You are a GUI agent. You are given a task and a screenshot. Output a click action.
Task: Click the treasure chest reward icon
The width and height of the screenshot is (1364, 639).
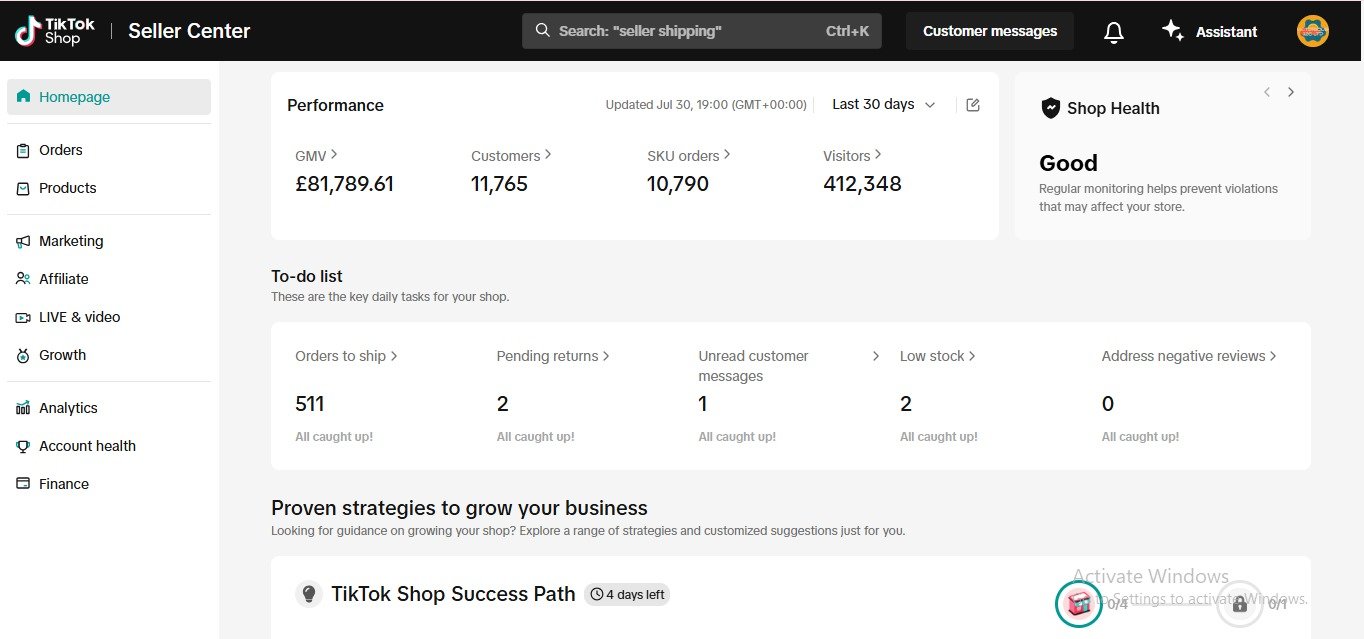coord(1078,604)
